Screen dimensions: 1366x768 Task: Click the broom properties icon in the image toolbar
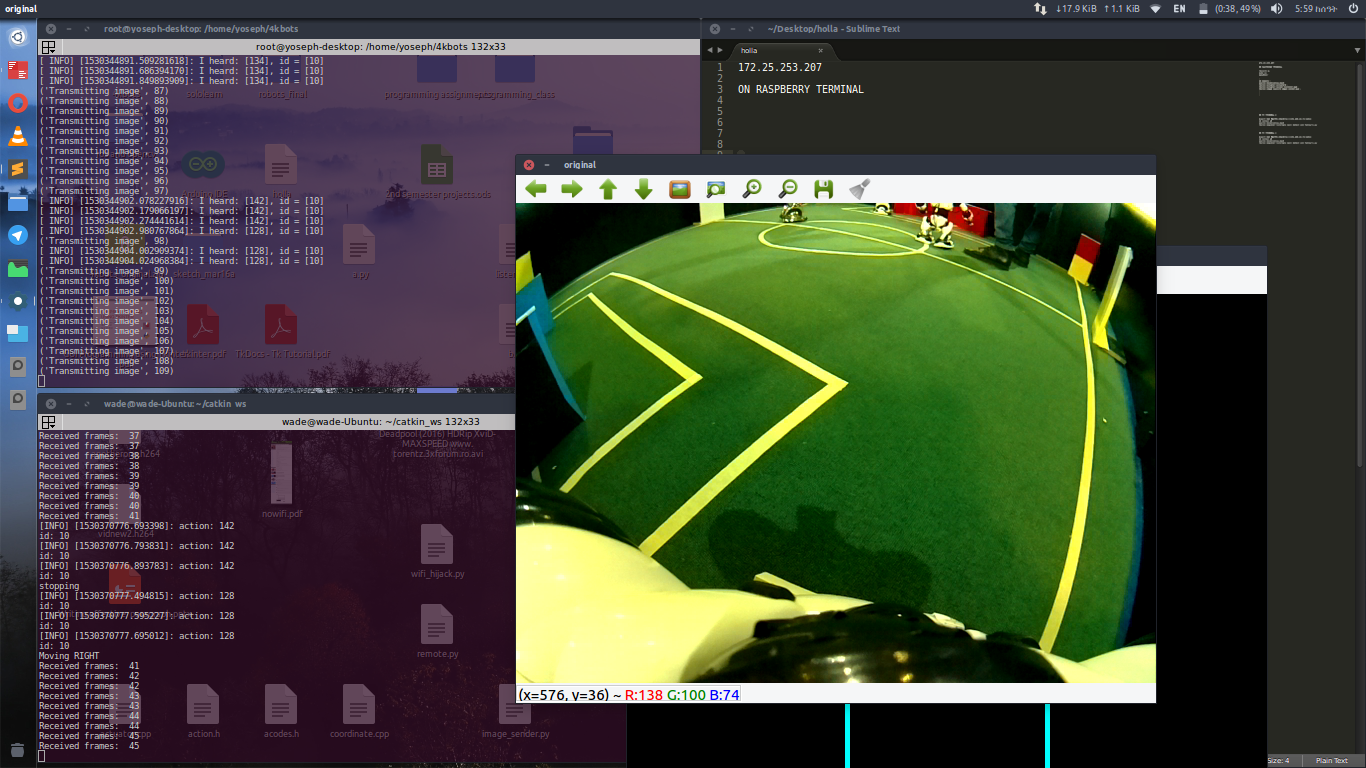[x=860, y=189]
